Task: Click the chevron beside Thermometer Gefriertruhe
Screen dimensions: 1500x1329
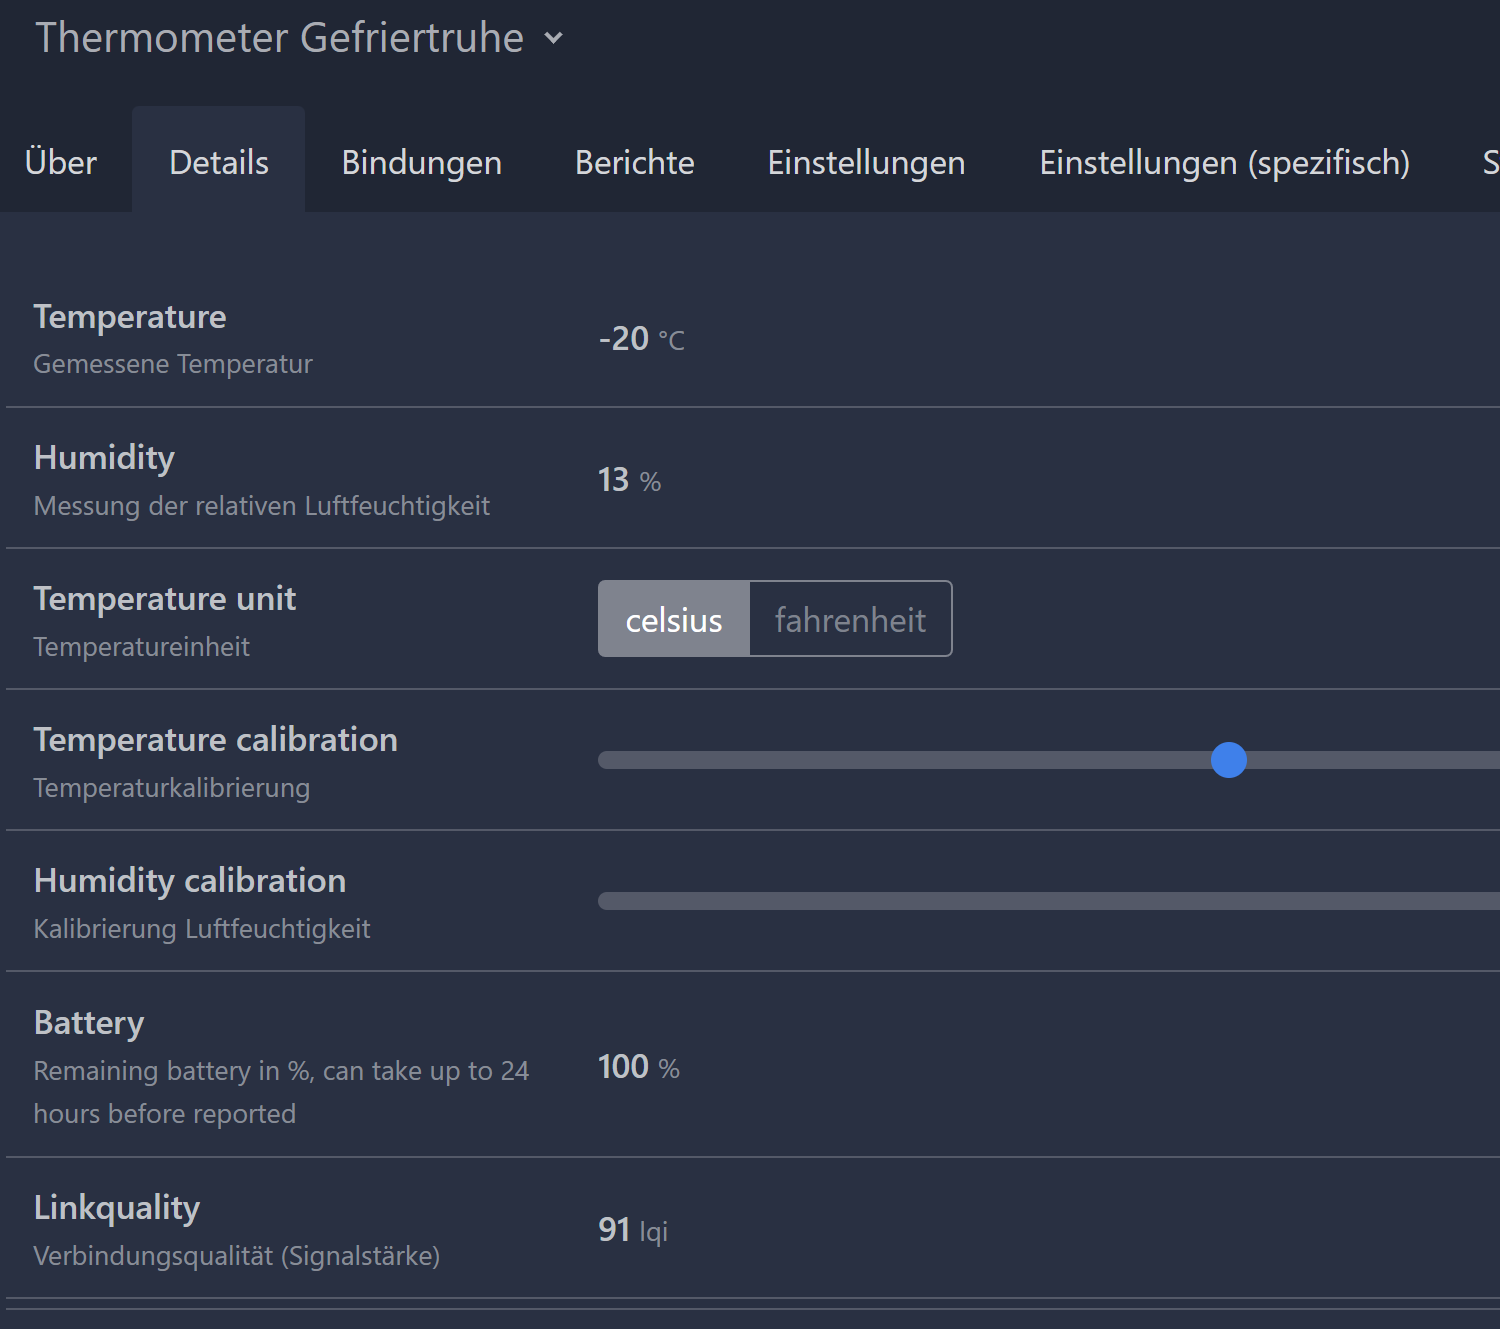Action: (553, 39)
